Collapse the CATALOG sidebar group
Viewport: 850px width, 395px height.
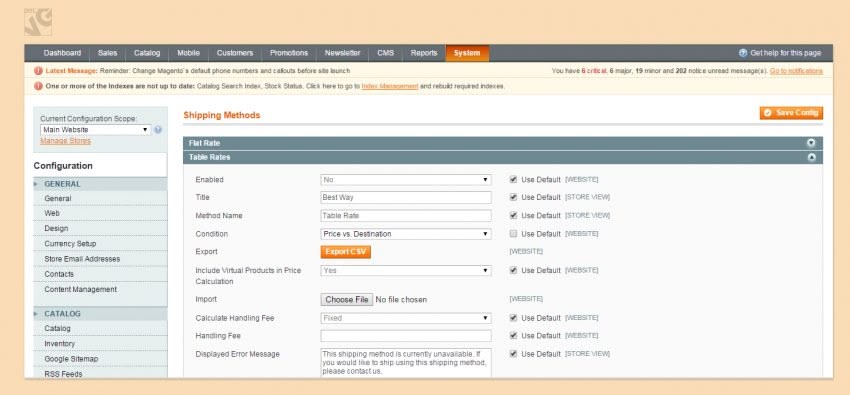[100, 314]
